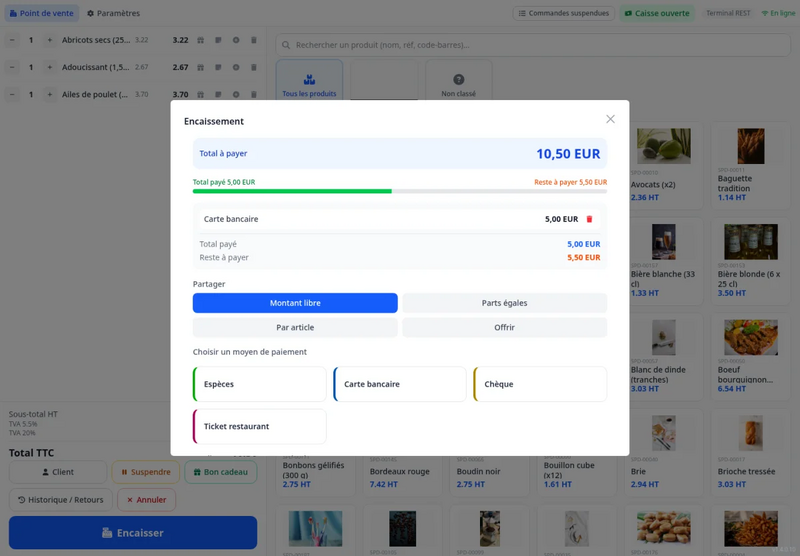This screenshot has height=556, width=800.
Task: Choose Parts égales split mode
Action: pyautogui.click(x=505, y=303)
